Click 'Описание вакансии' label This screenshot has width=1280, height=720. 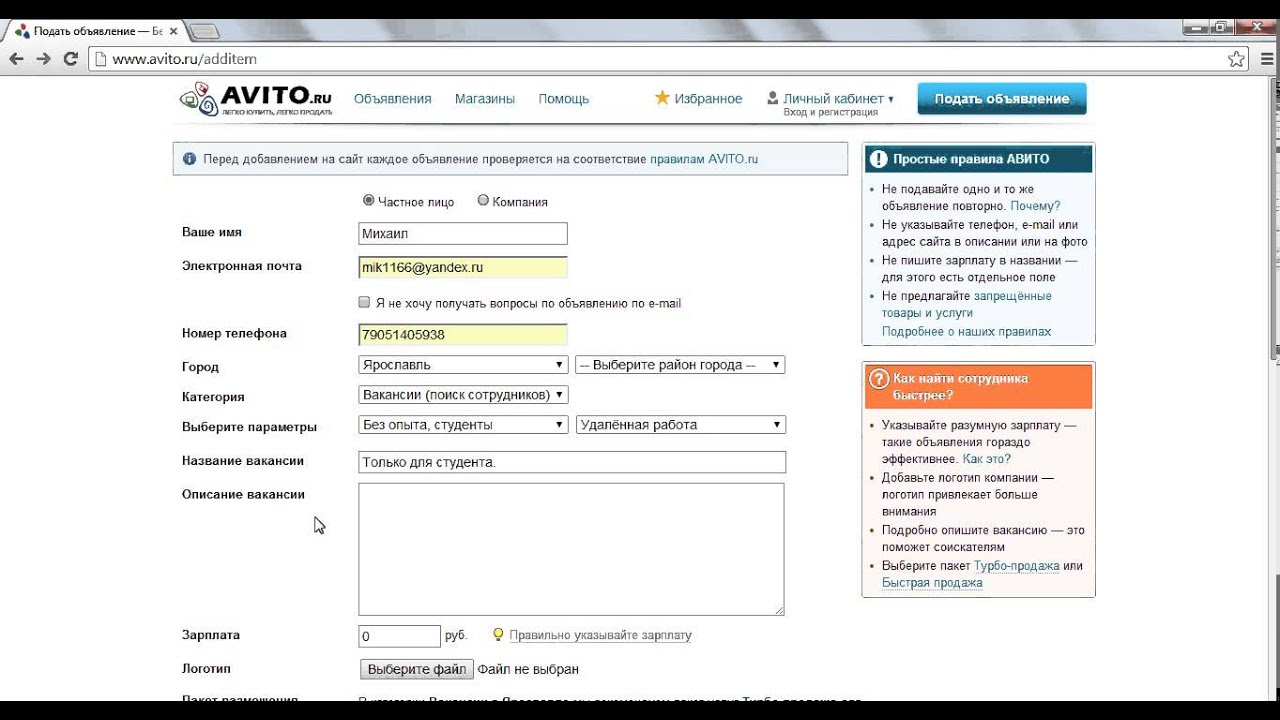point(243,494)
